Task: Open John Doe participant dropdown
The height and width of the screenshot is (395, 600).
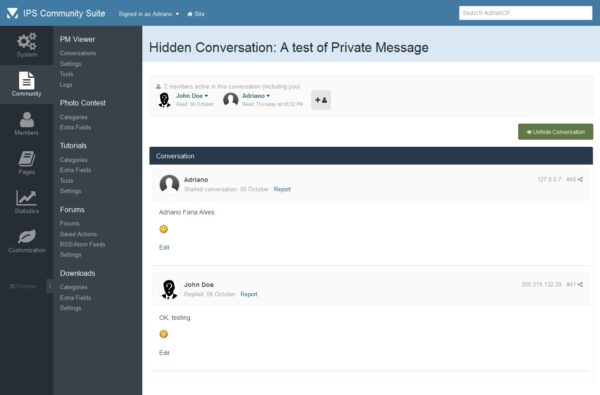Action: 192,96
